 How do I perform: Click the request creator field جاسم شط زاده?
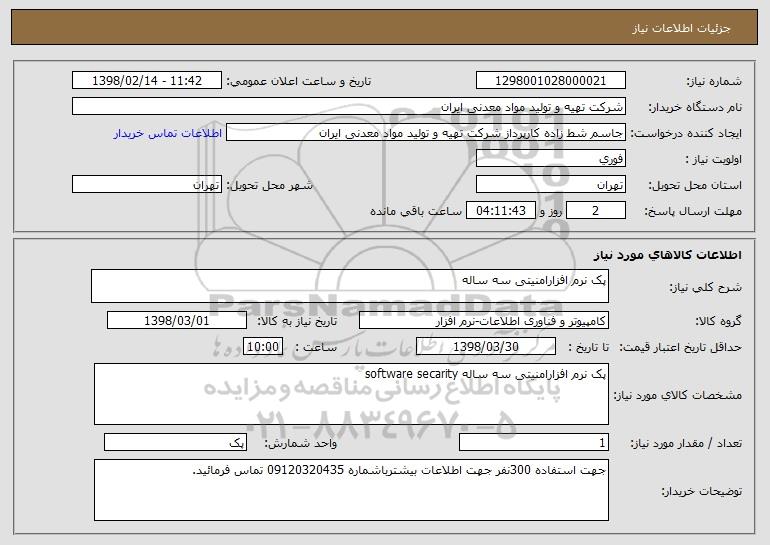(426, 133)
